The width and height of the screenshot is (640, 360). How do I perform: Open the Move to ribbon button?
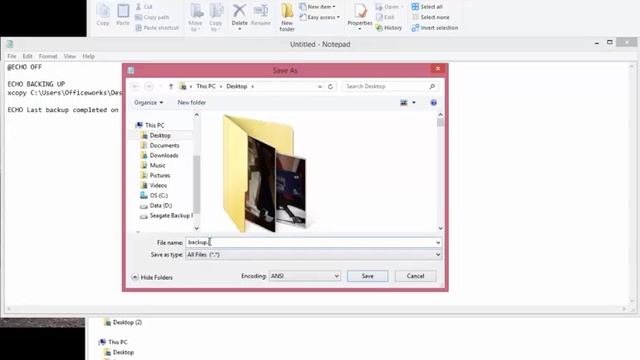(x=196, y=17)
